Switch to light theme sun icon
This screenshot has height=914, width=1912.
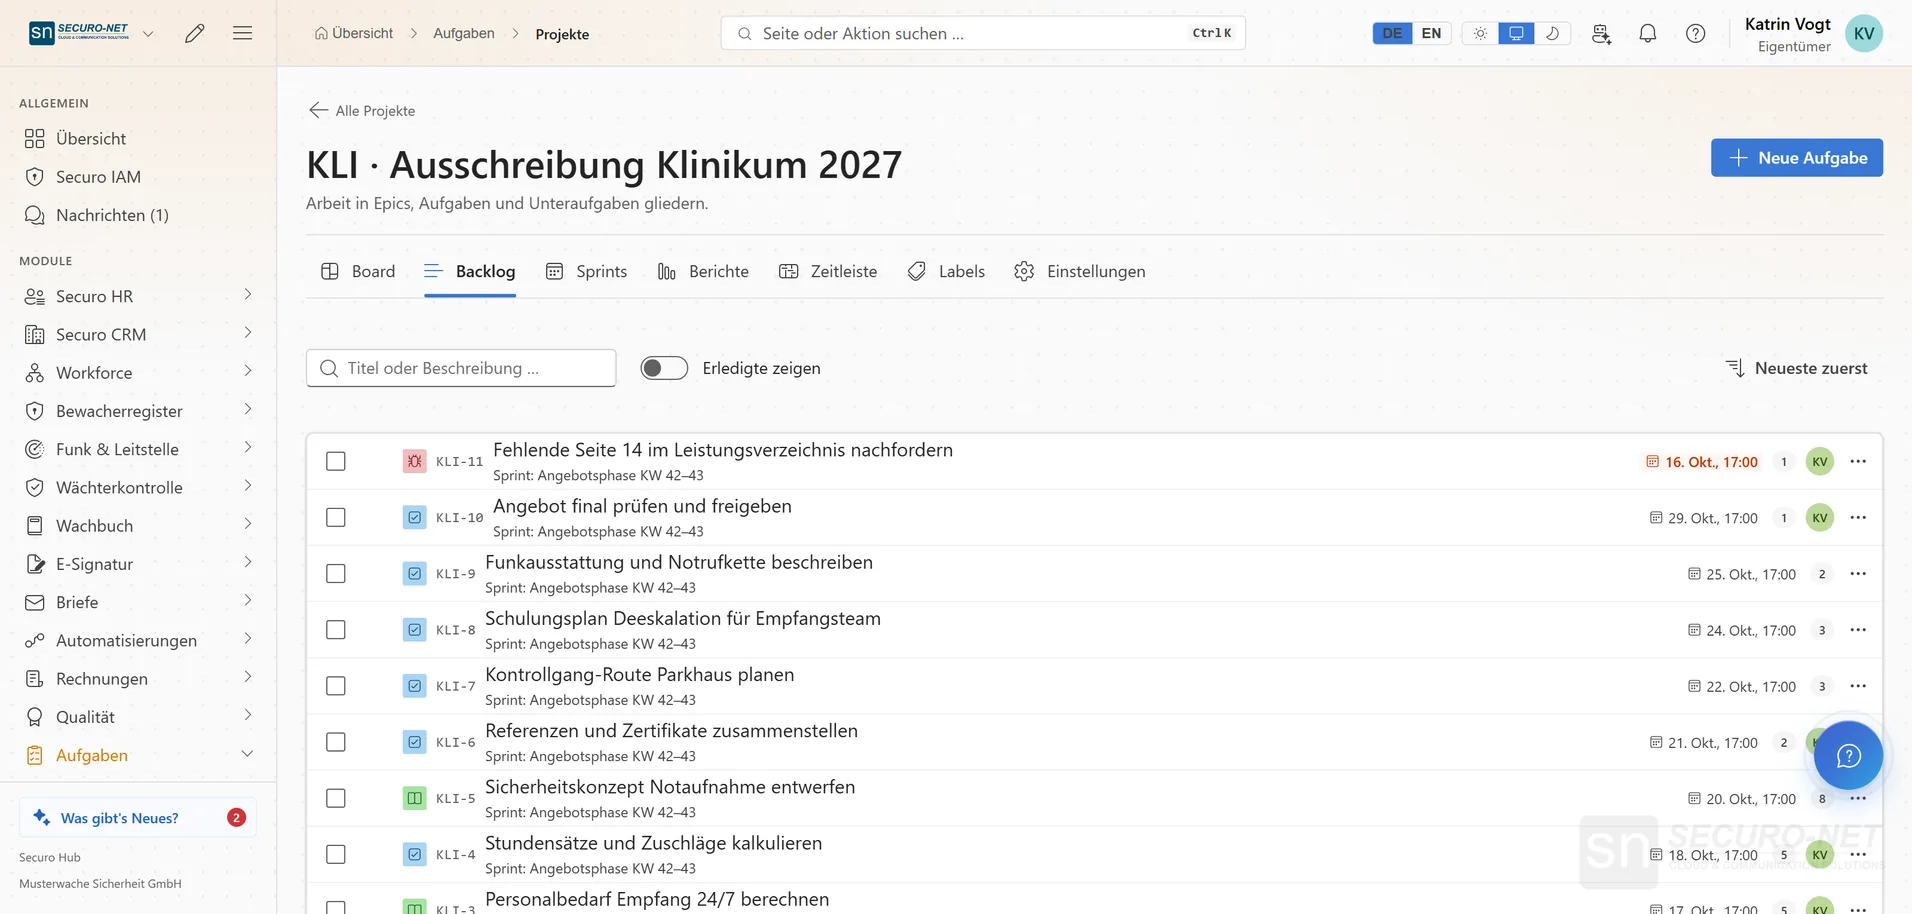click(x=1480, y=33)
